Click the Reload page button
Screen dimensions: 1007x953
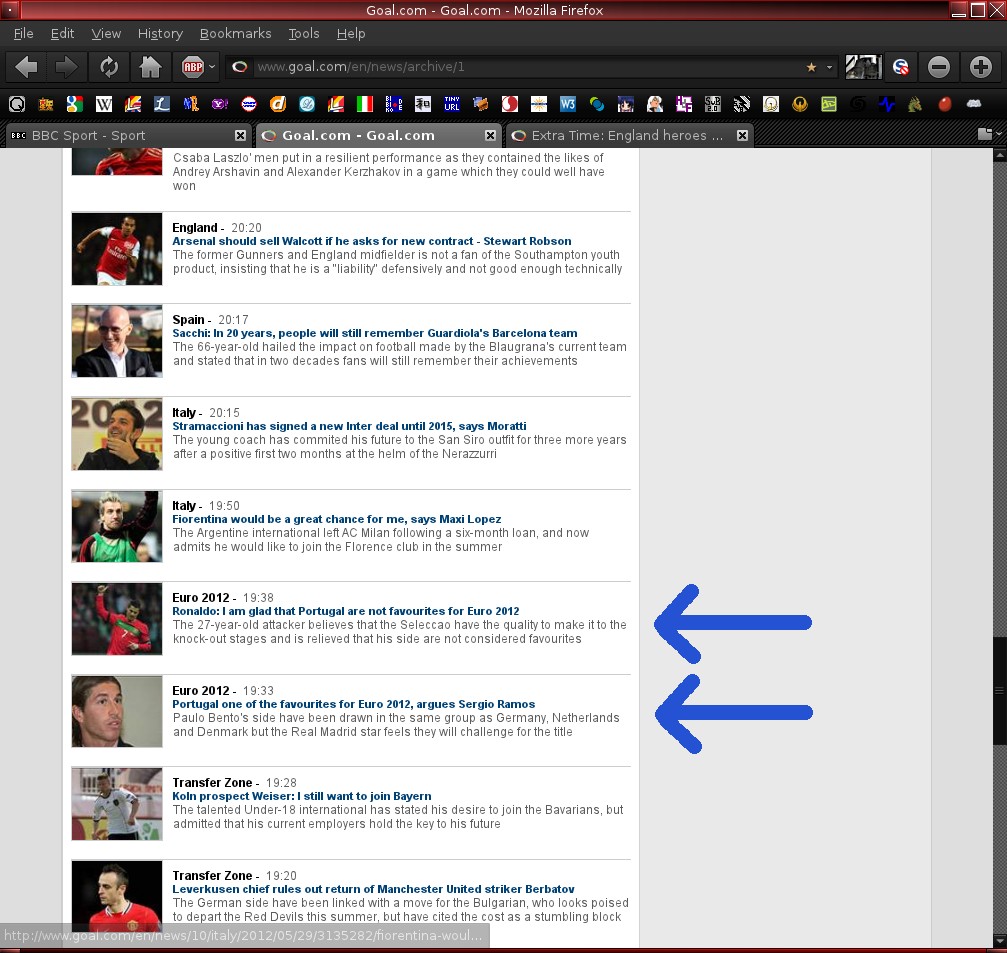107,67
